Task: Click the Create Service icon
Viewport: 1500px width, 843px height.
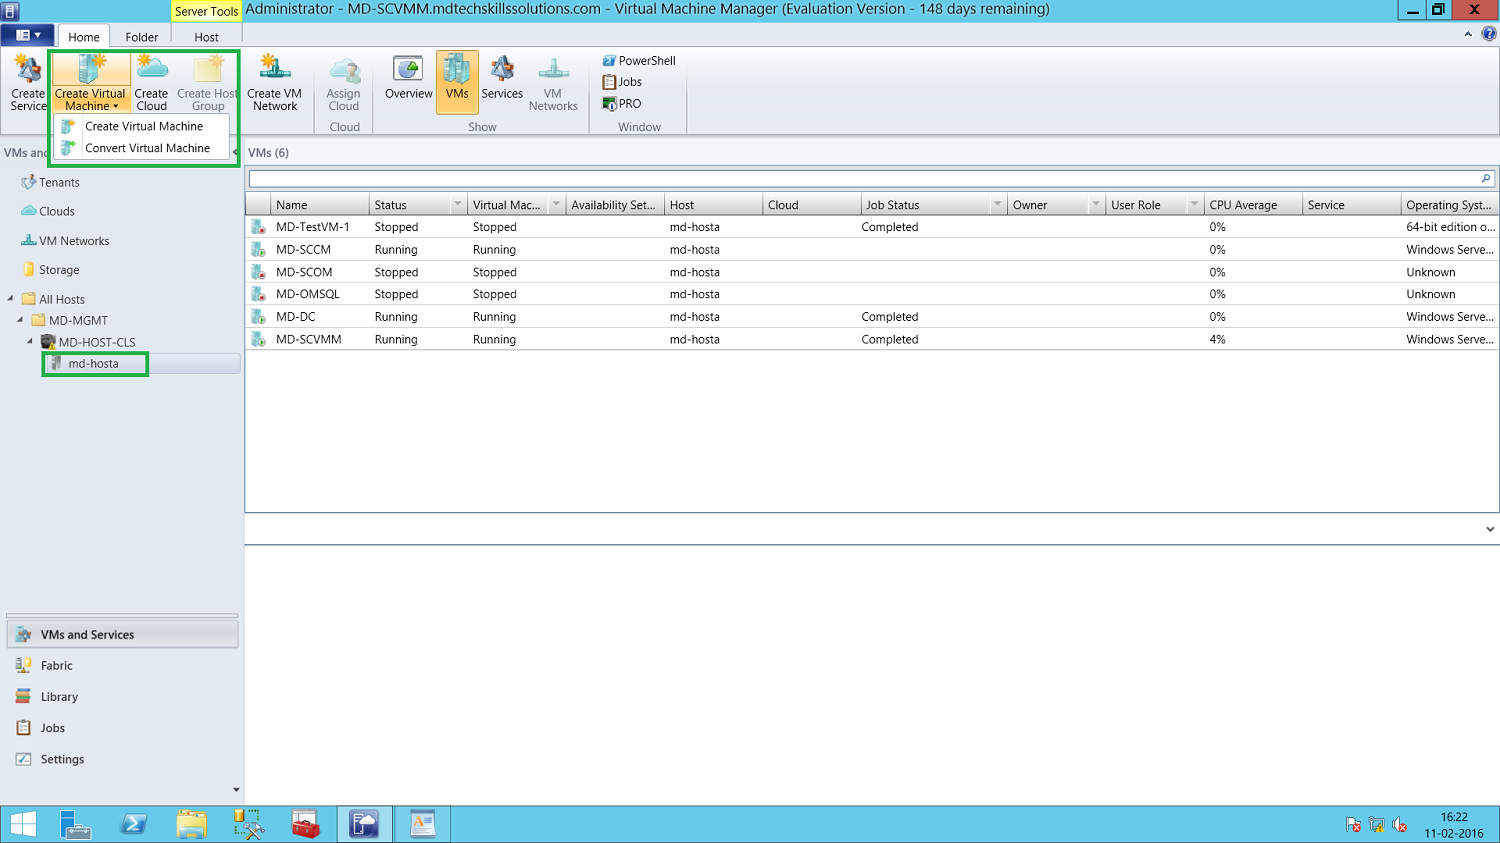Action: point(27,80)
